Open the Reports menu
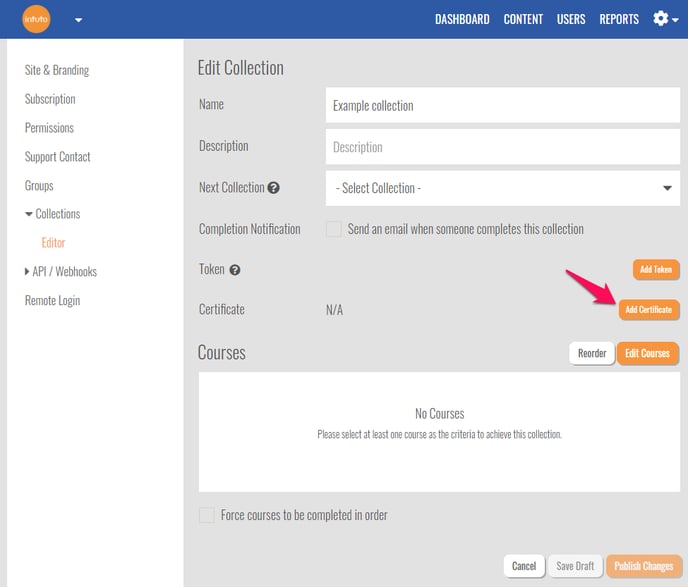This screenshot has width=688, height=587. [619, 19]
